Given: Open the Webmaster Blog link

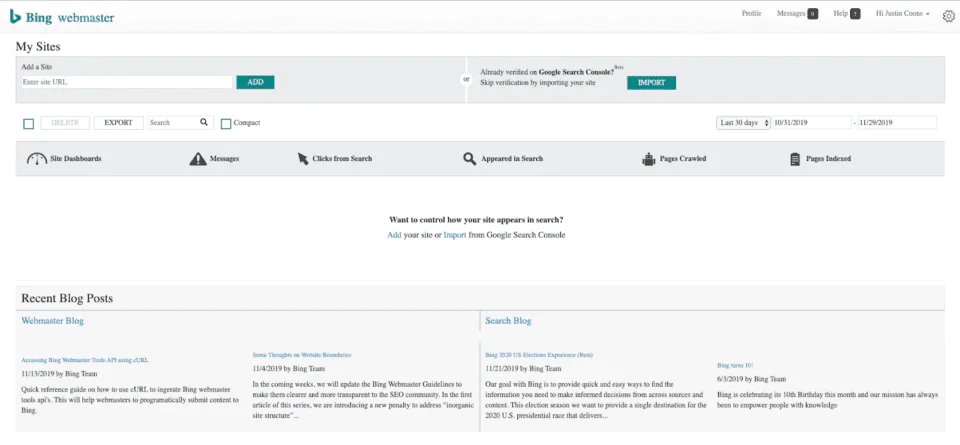Looking at the screenshot, I should 52,321.
